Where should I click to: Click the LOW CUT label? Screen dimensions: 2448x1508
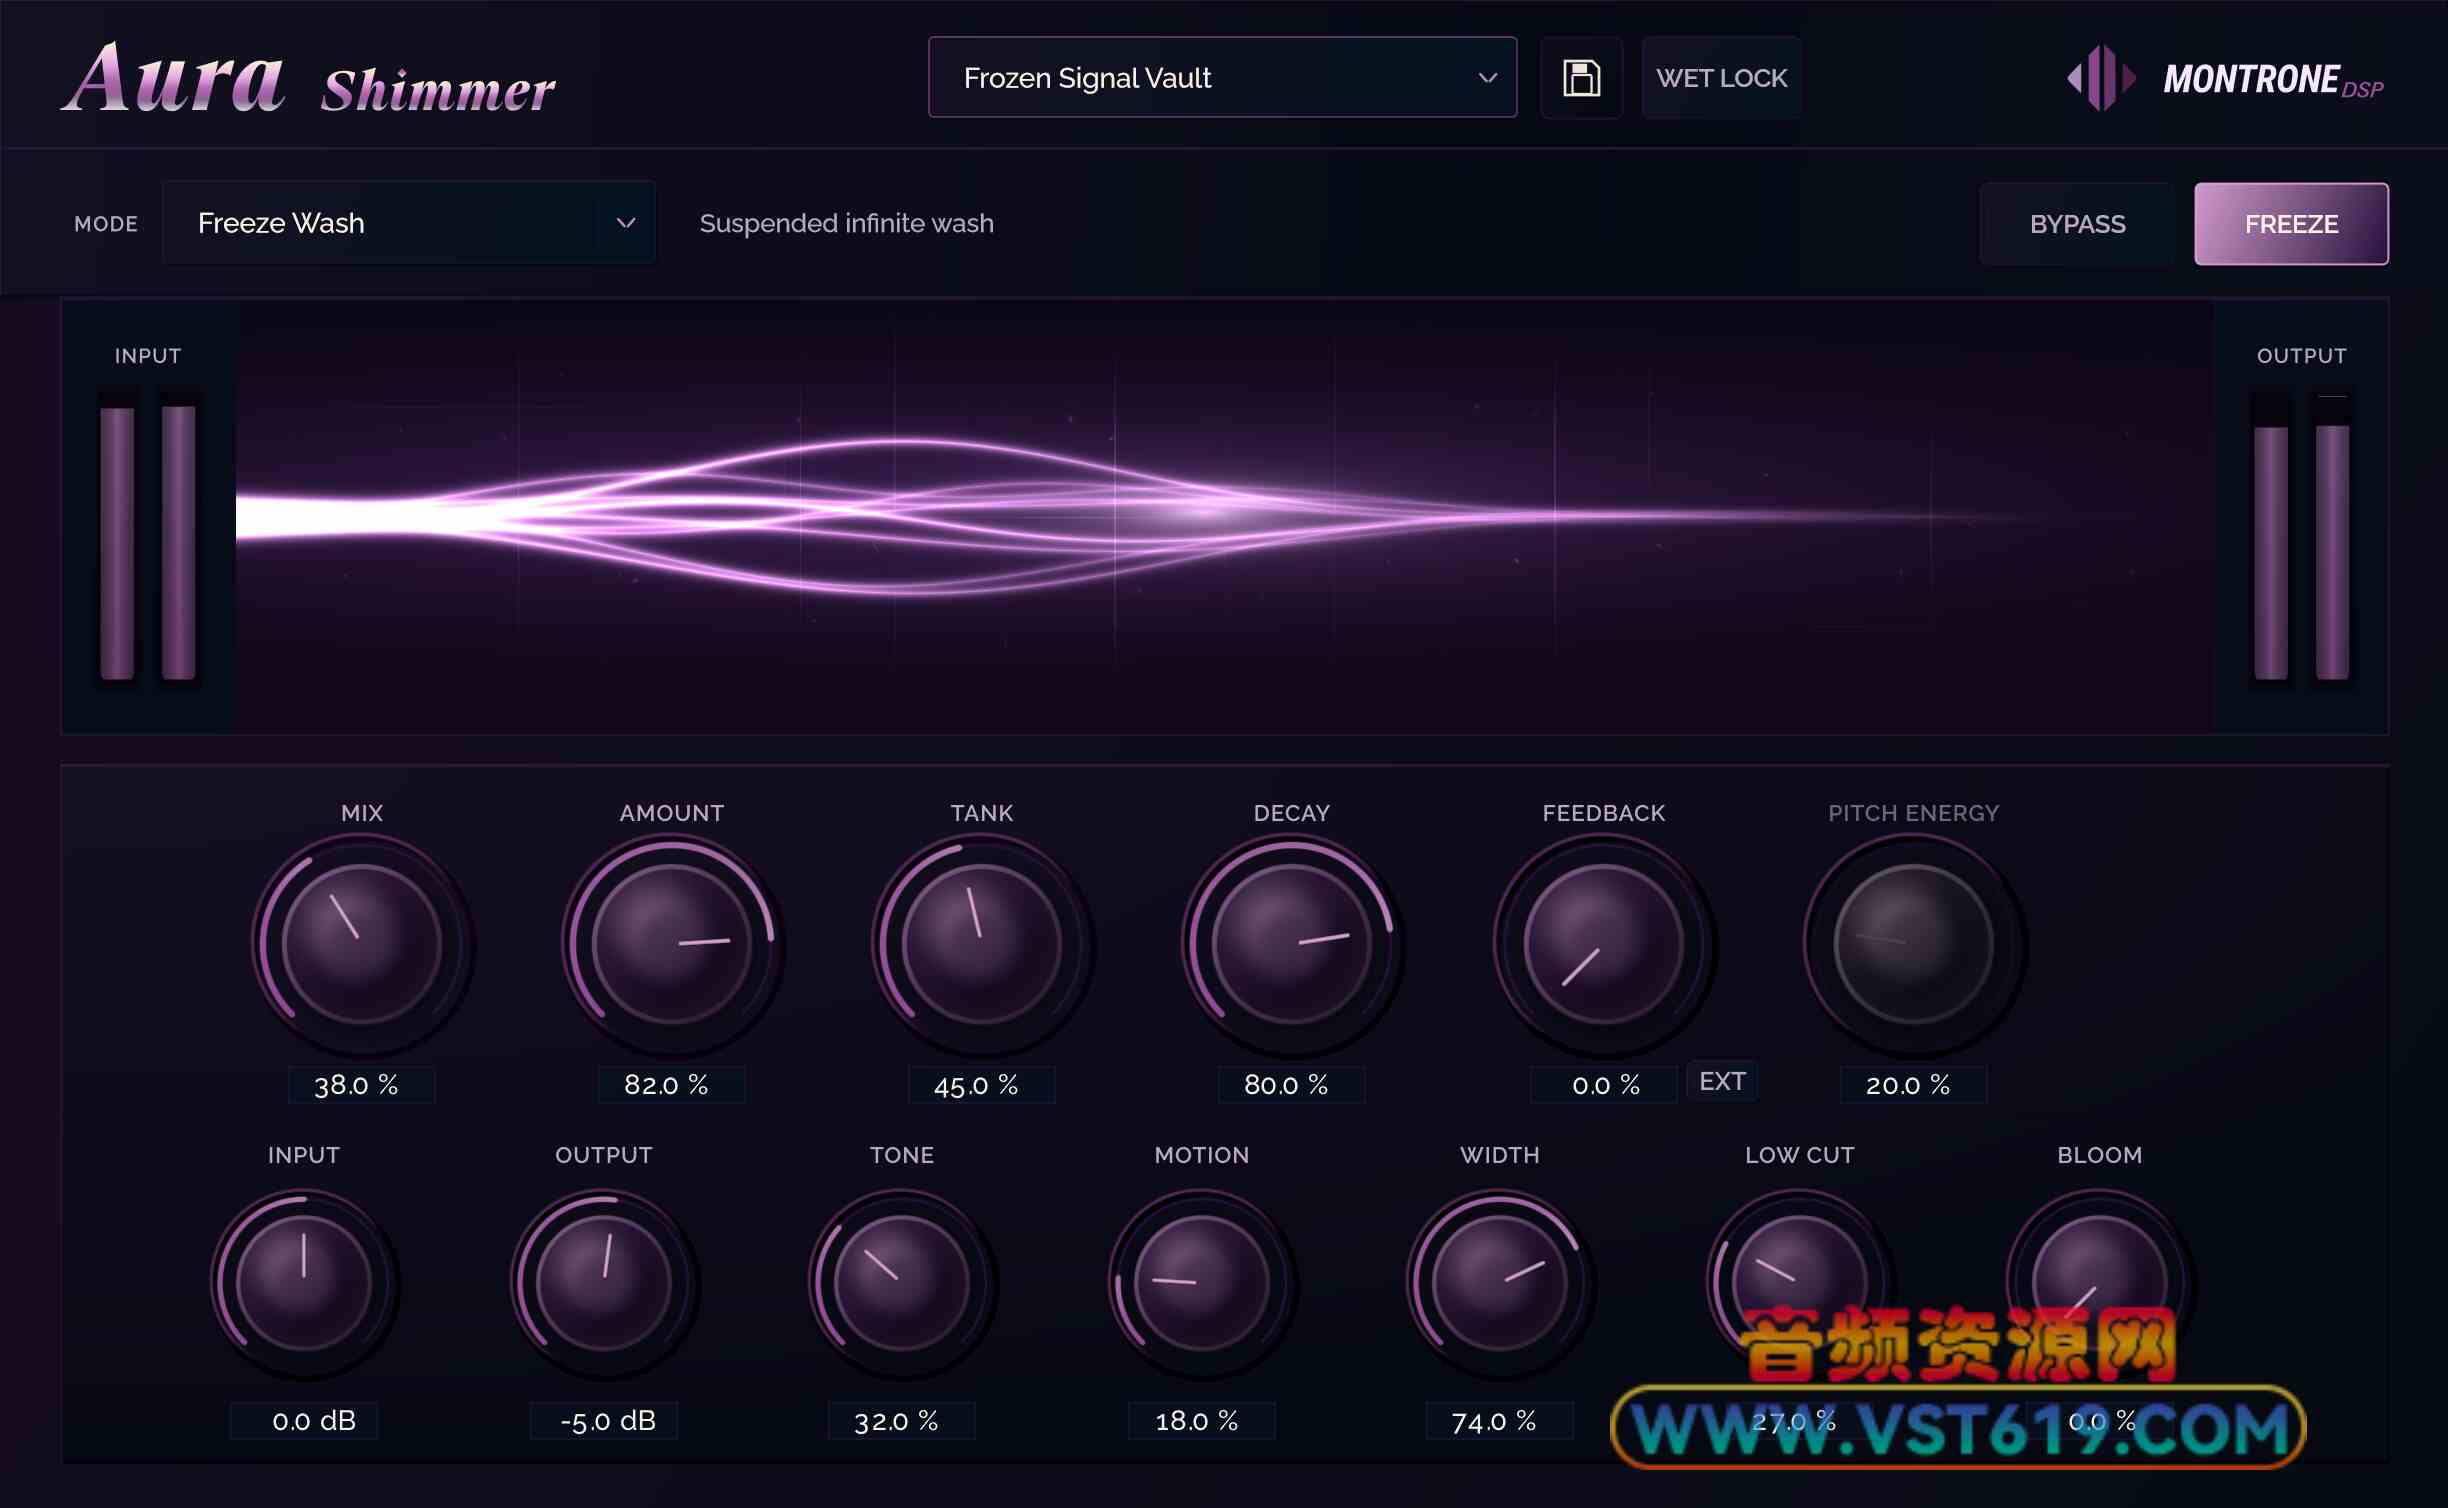[1799, 1155]
